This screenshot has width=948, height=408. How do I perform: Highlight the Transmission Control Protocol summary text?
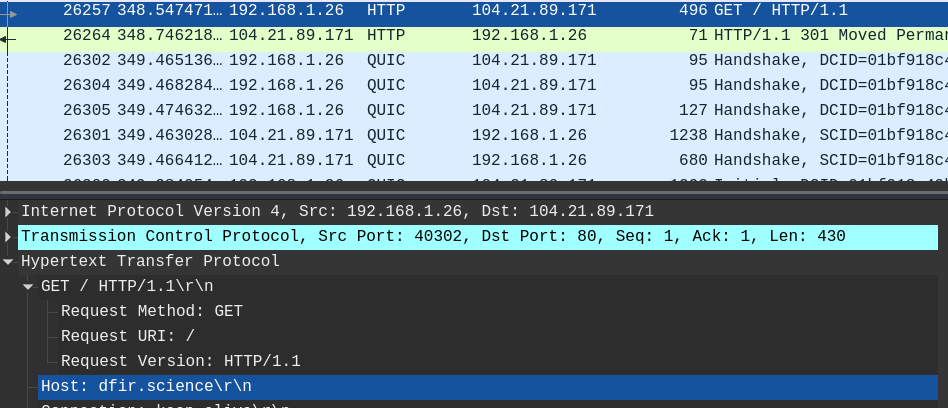point(432,236)
